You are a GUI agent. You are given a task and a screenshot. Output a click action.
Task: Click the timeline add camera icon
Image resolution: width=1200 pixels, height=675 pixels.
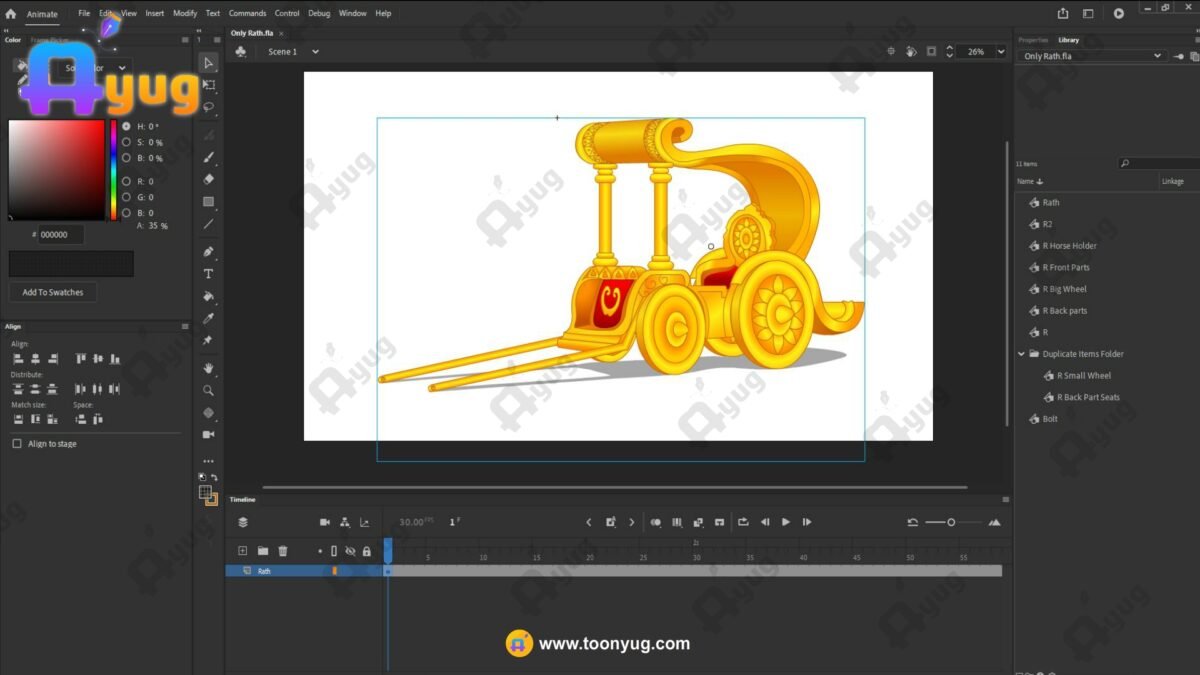pos(325,522)
